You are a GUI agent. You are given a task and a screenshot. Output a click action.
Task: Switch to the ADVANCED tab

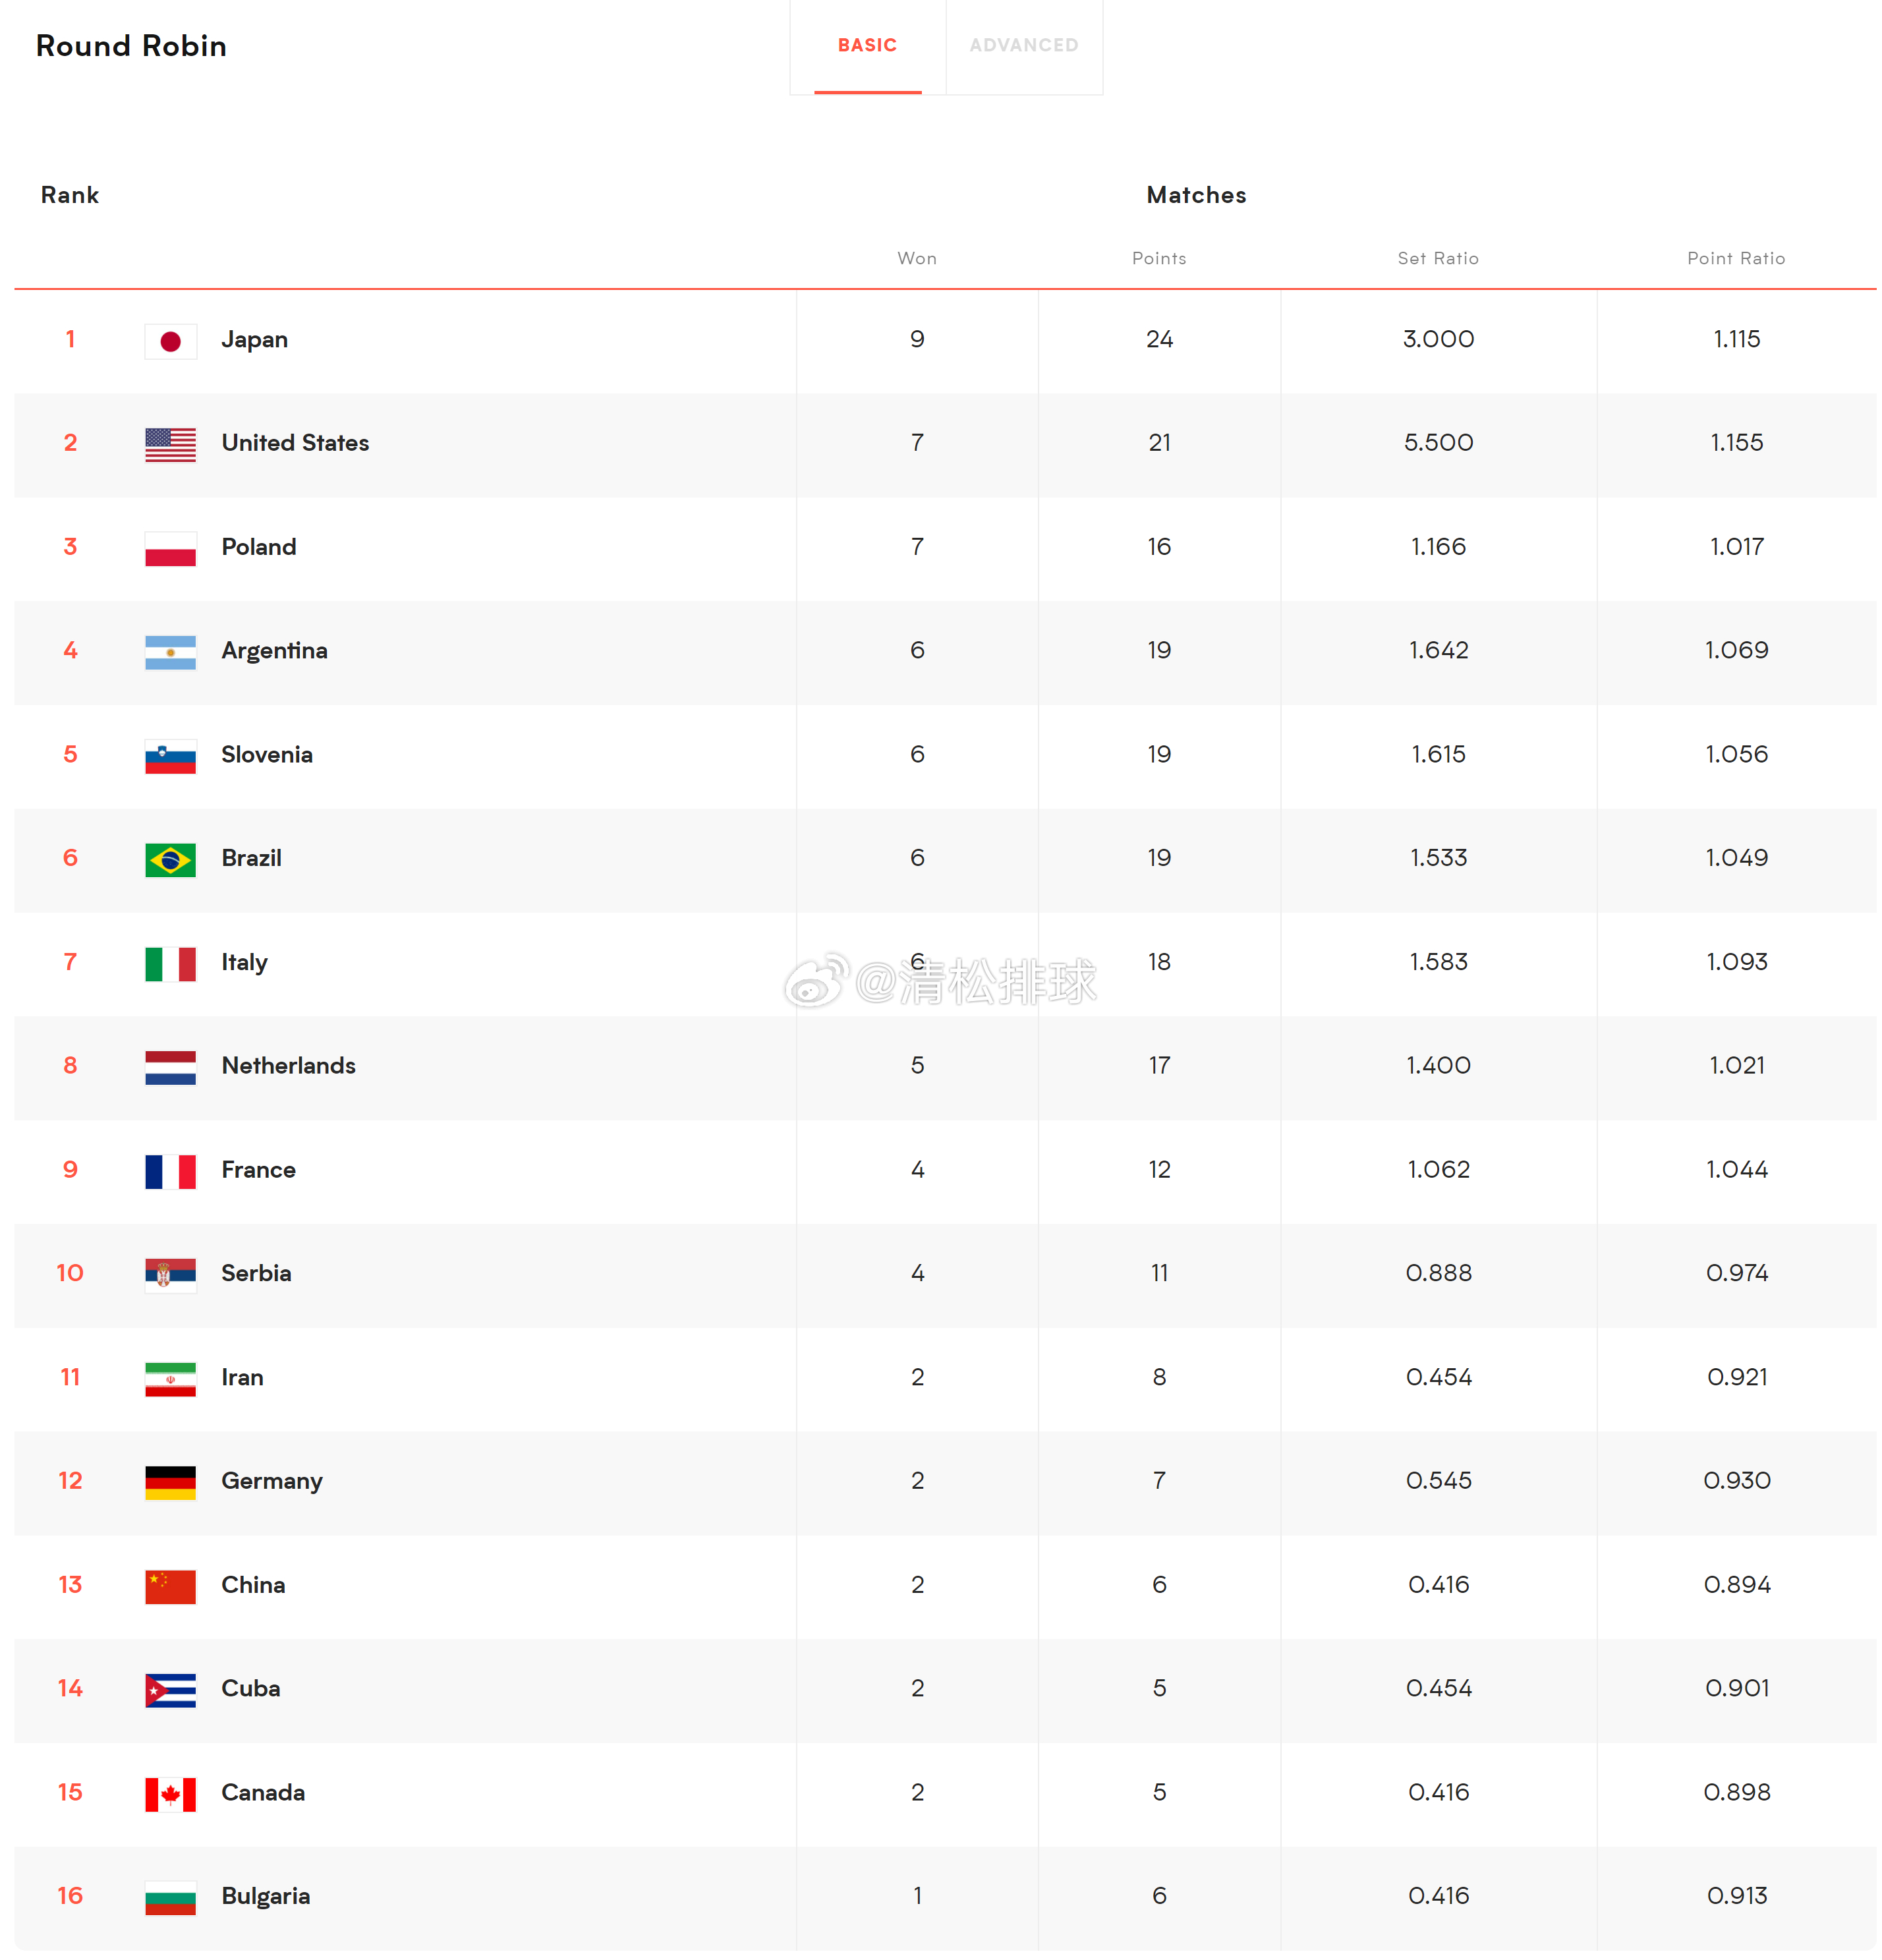[1023, 46]
